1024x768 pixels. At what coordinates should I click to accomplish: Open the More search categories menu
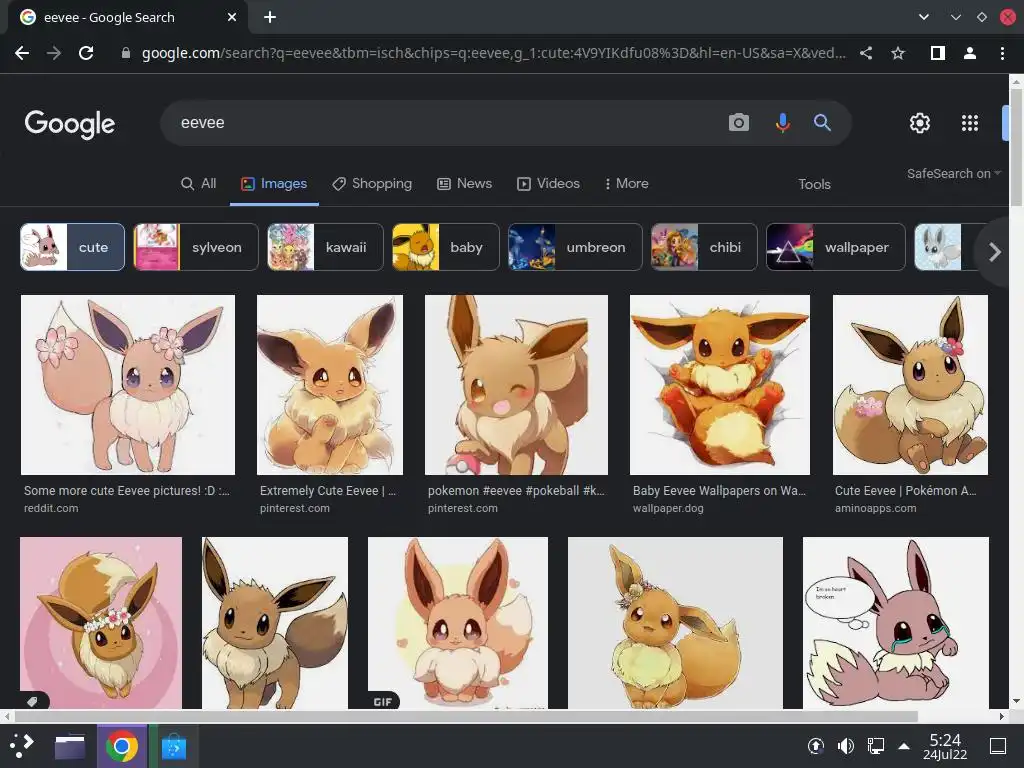[626, 184]
